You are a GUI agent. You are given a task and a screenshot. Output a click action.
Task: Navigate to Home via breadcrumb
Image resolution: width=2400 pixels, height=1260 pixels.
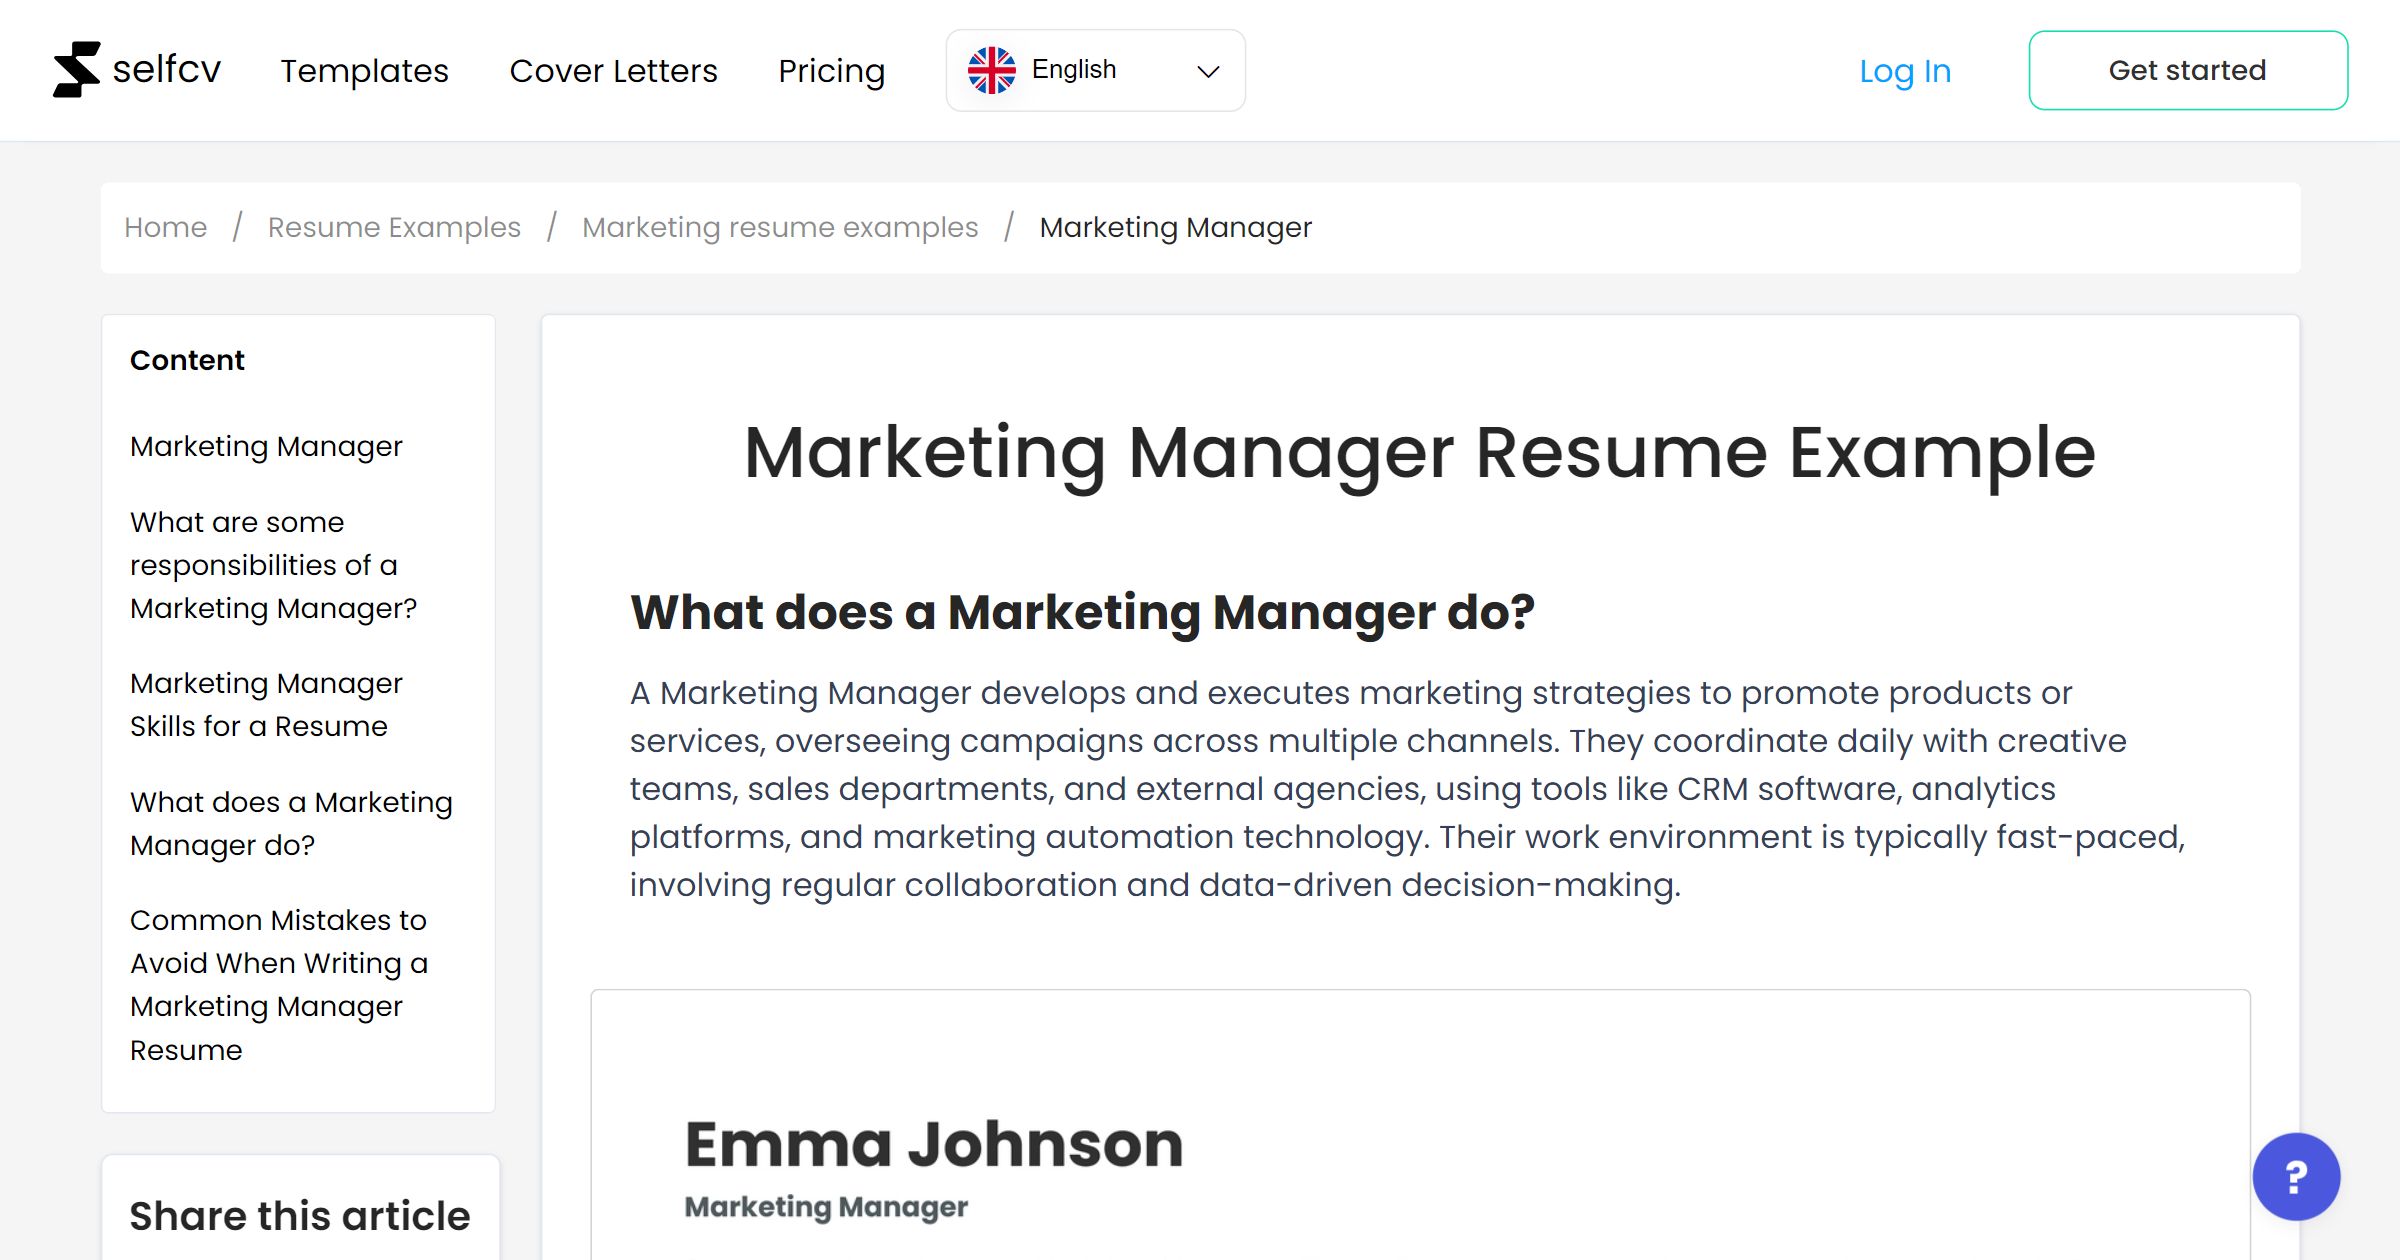click(x=165, y=227)
